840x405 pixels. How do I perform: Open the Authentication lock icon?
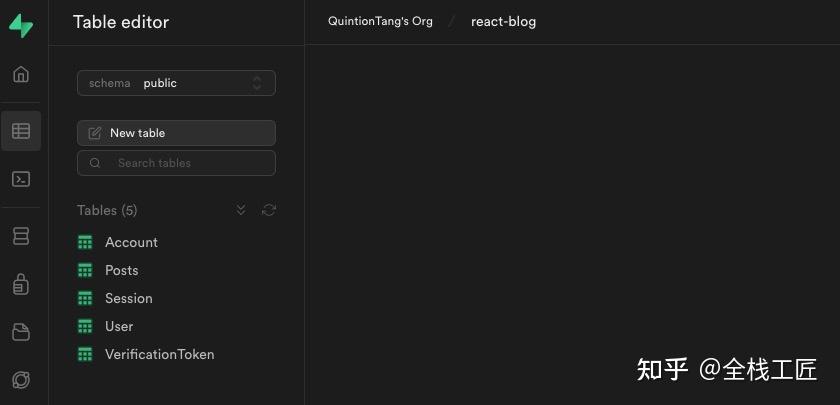[21, 285]
